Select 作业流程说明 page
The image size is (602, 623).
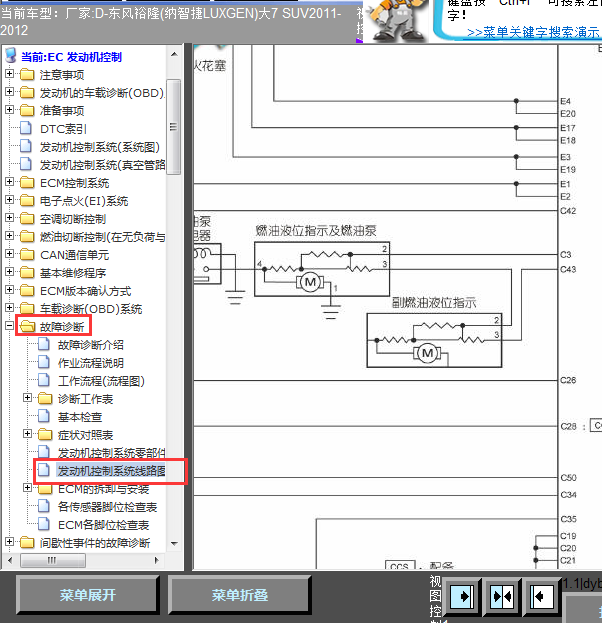[91, 363]
